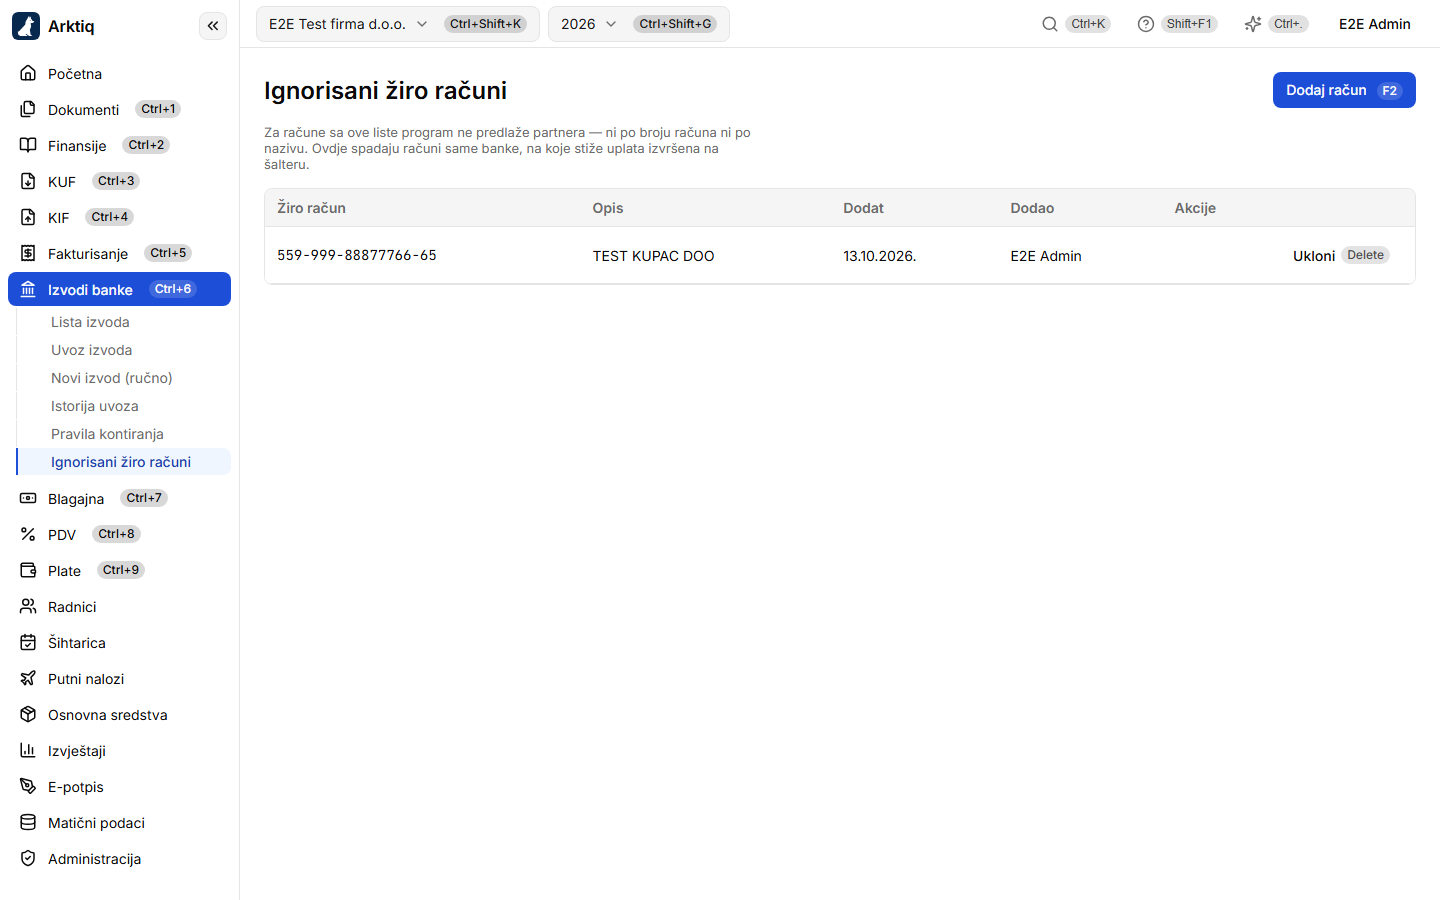Viewport: 1440px width, 900px height.
Task: Click the date 13.10.2026. cell
Action: tap(880, 256)
